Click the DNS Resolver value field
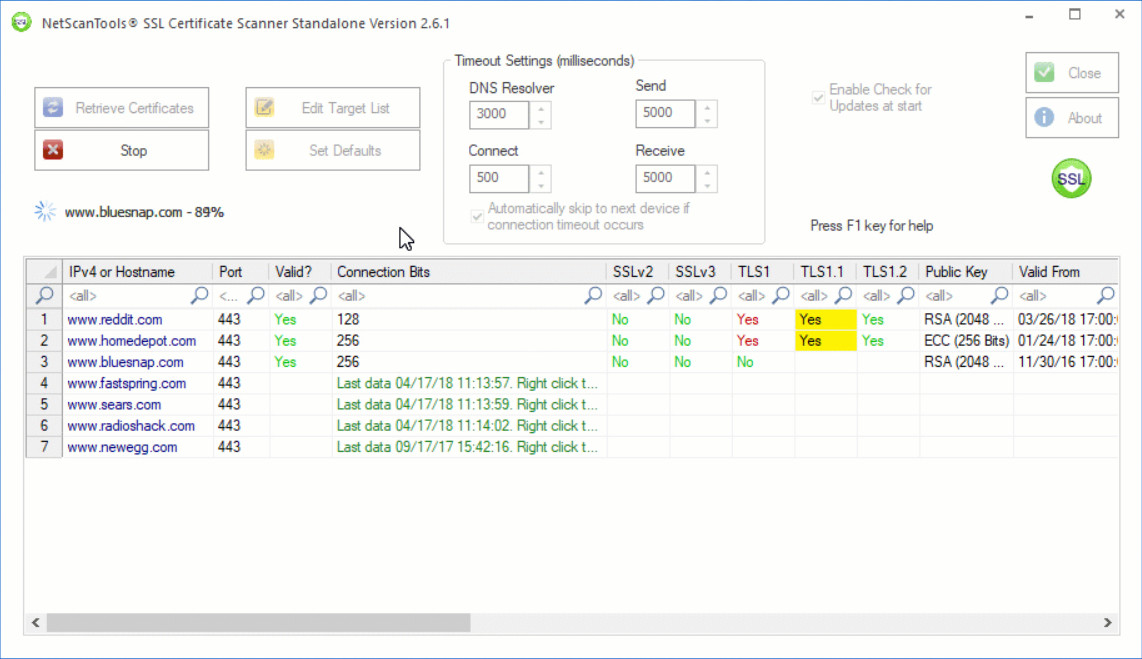Screen dimensions: 1142x659 pyautogui.click(x=499, y=114)
